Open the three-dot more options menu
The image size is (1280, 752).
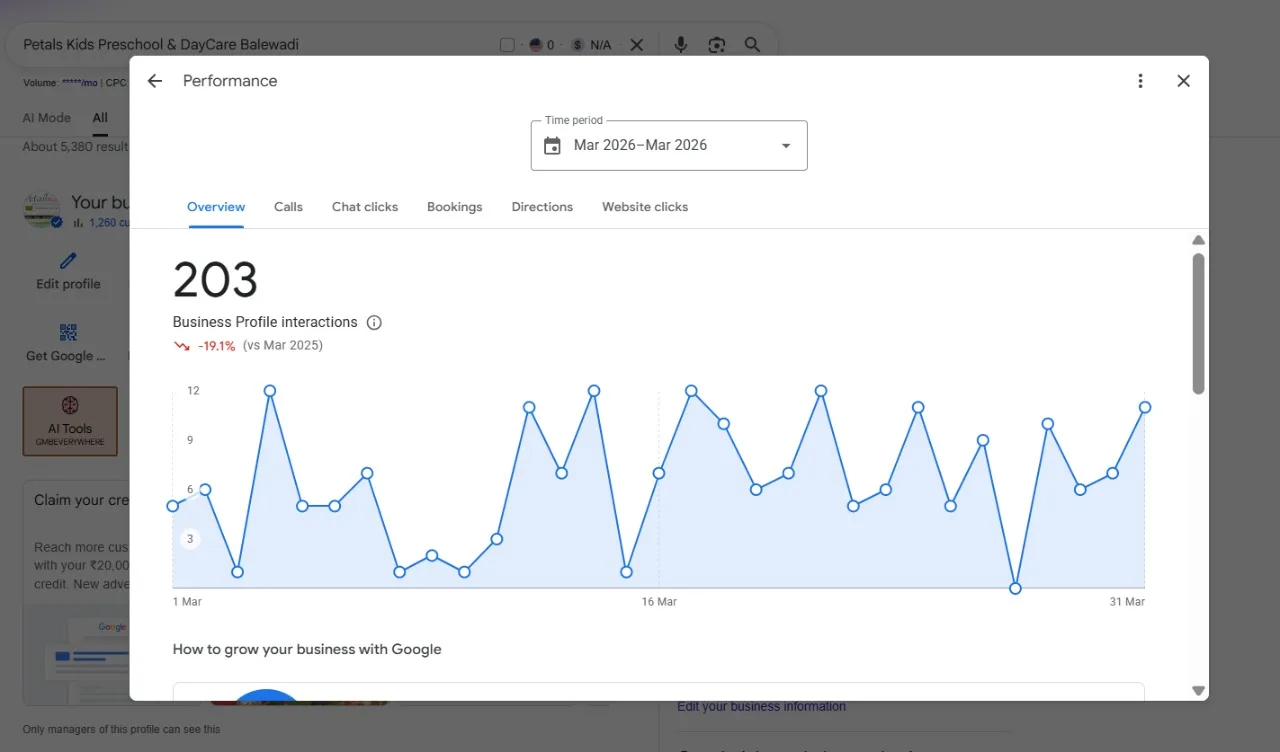(x=1140, y=81)
